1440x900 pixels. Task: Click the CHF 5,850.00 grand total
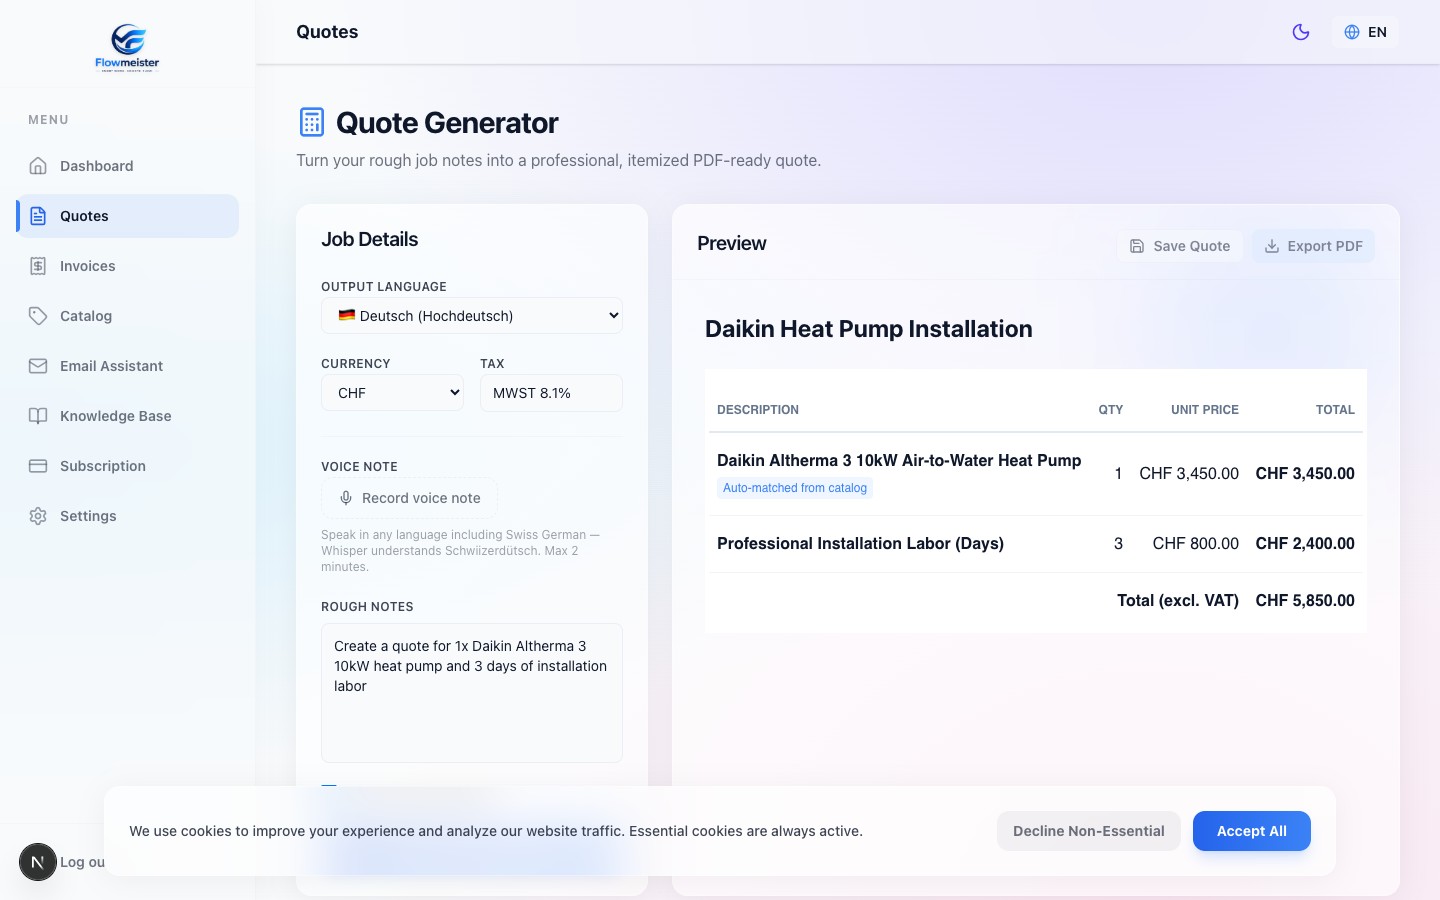pyautogui.click(x=1305, y=600)
